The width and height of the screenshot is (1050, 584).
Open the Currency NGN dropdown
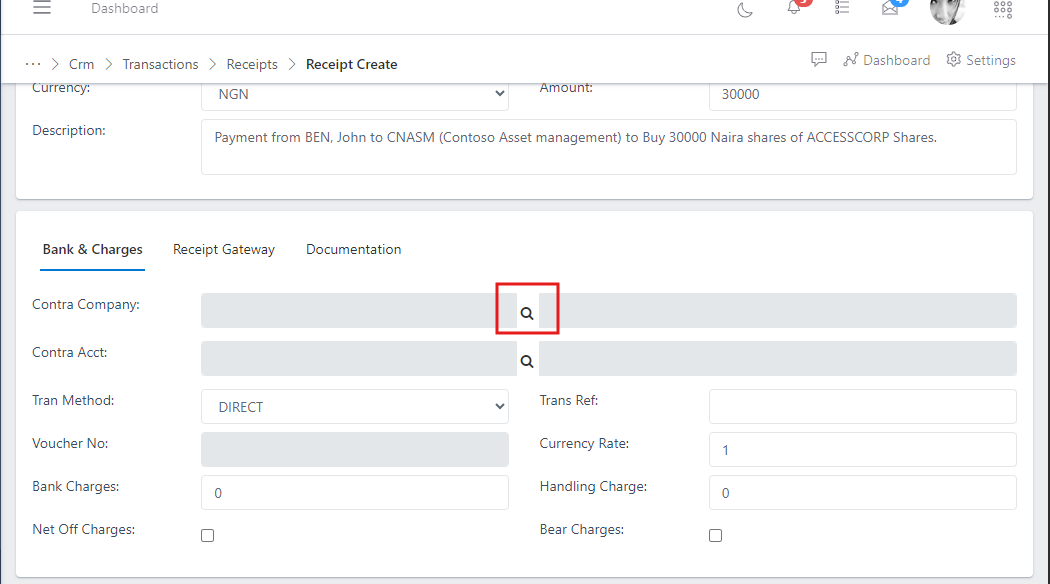354,93
